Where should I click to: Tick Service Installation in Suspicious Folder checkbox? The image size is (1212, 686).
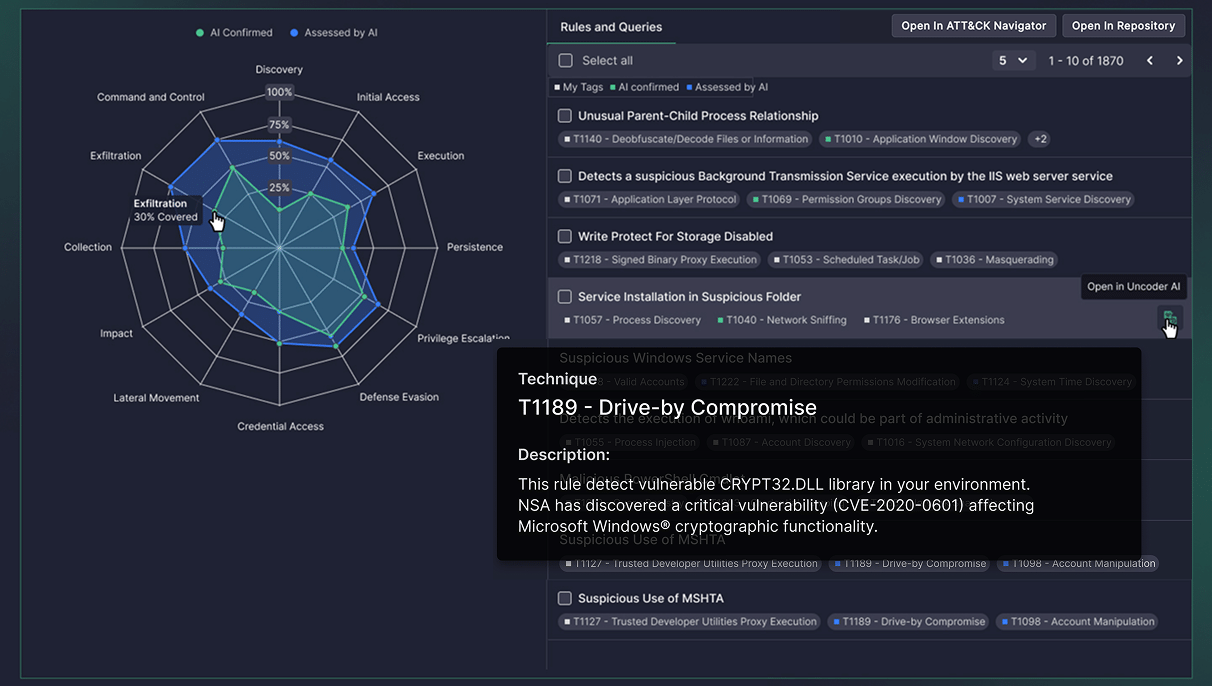[x=565, y=297]
